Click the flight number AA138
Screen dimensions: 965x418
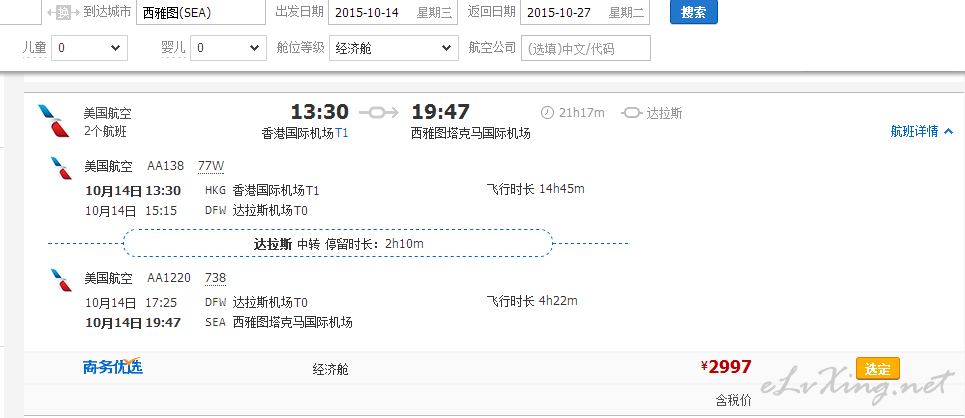(166, 166)
